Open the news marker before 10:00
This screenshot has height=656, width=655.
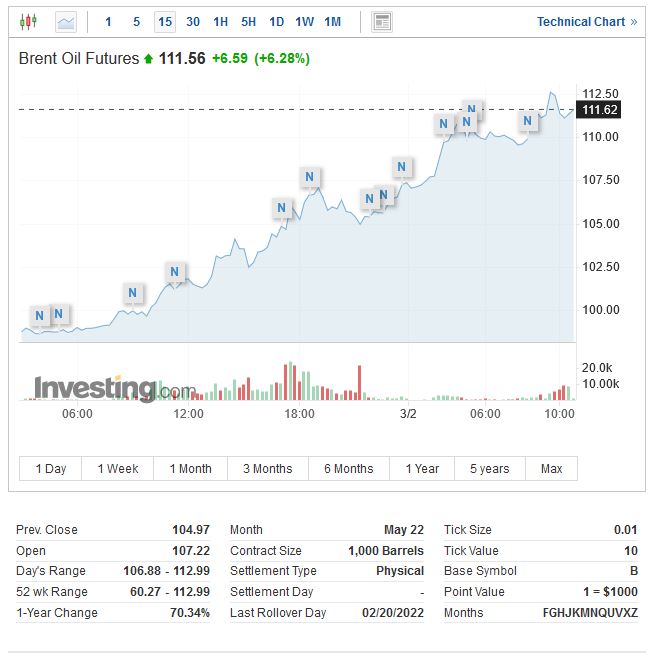click(528, 121)
